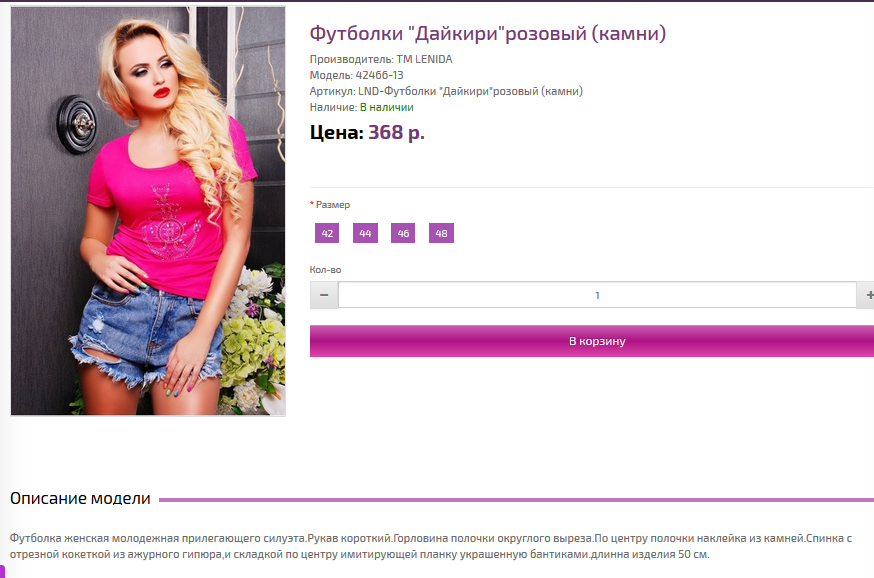
Task: Click the quantity input field
Action: [597, 295]
